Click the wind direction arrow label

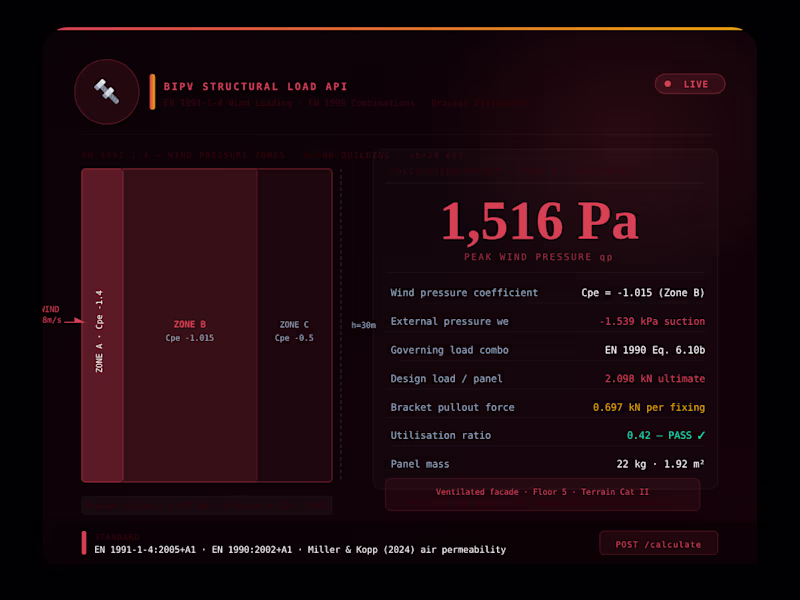click(x=52, y=315)
